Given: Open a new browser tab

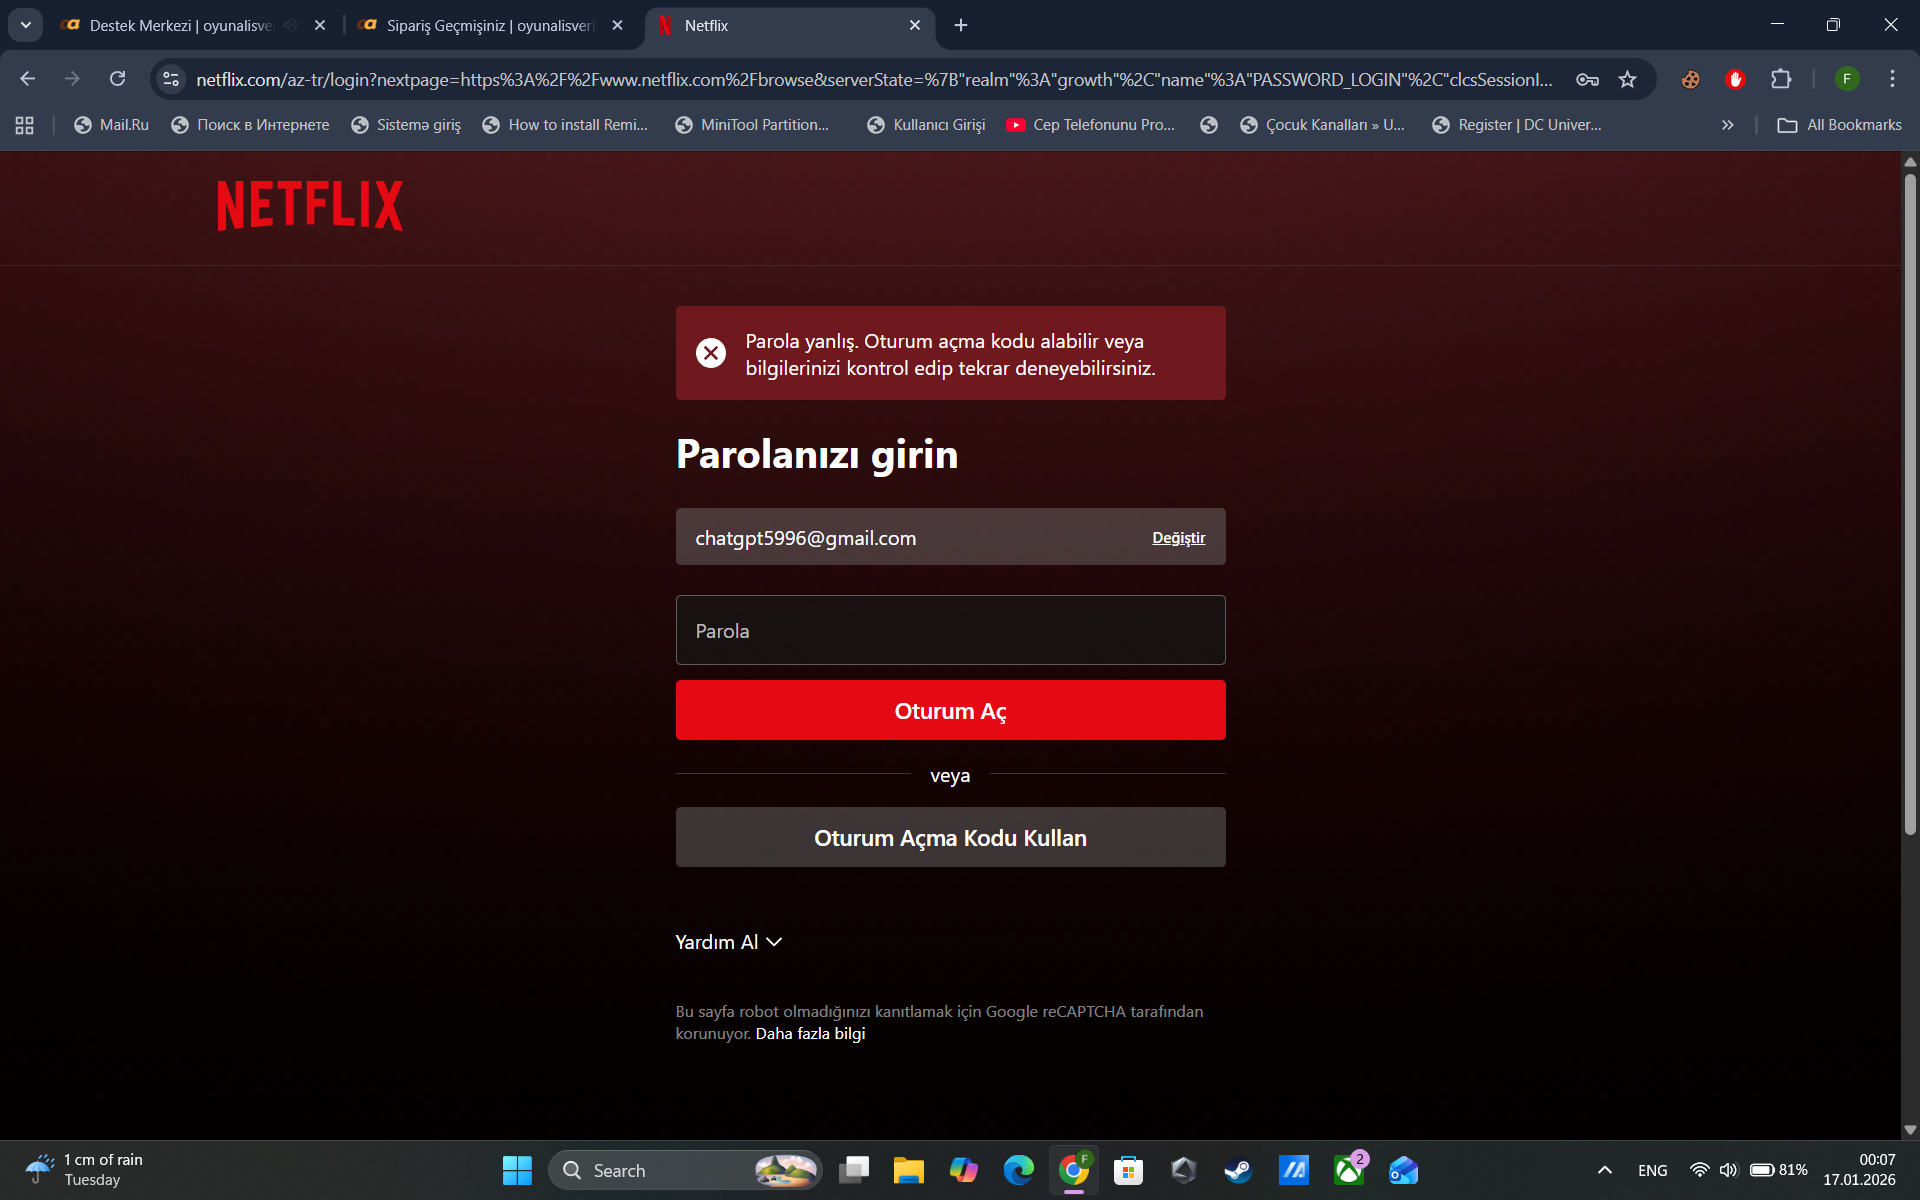Looking at the screenshot, I should click(961, 25).
